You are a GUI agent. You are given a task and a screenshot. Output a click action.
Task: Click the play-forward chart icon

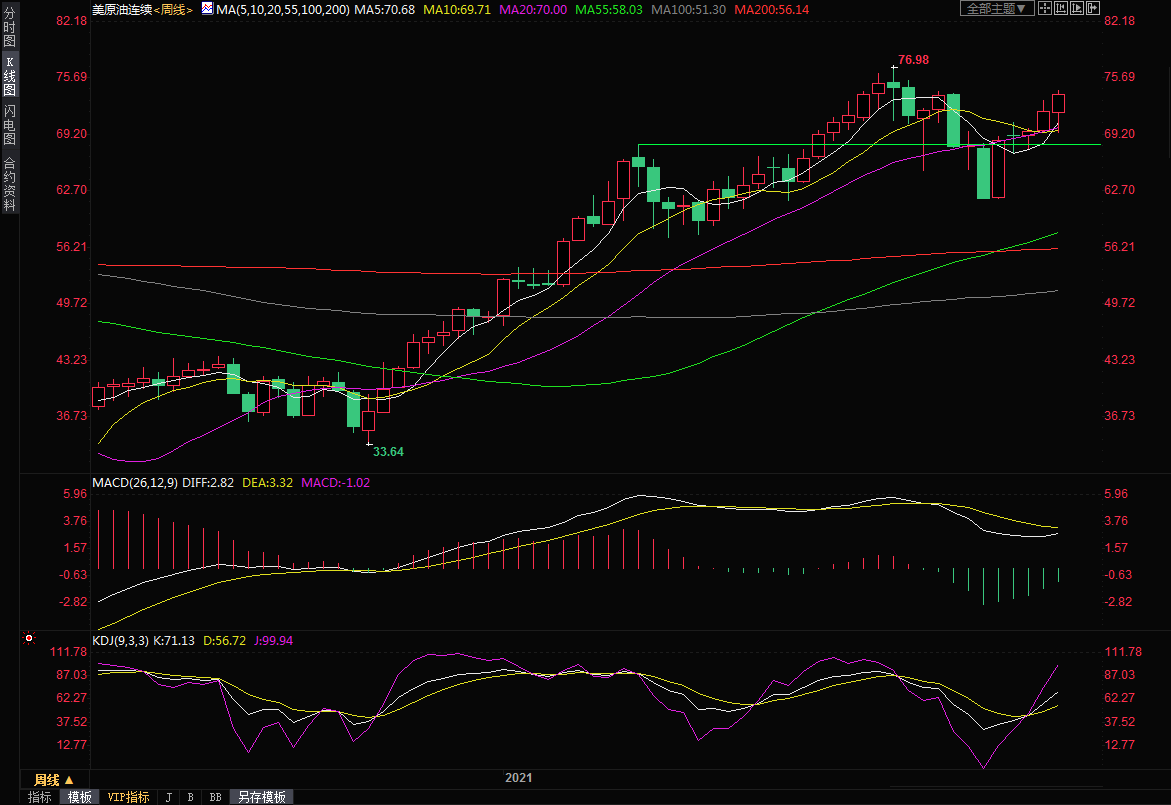click(x=1077, y=8)
